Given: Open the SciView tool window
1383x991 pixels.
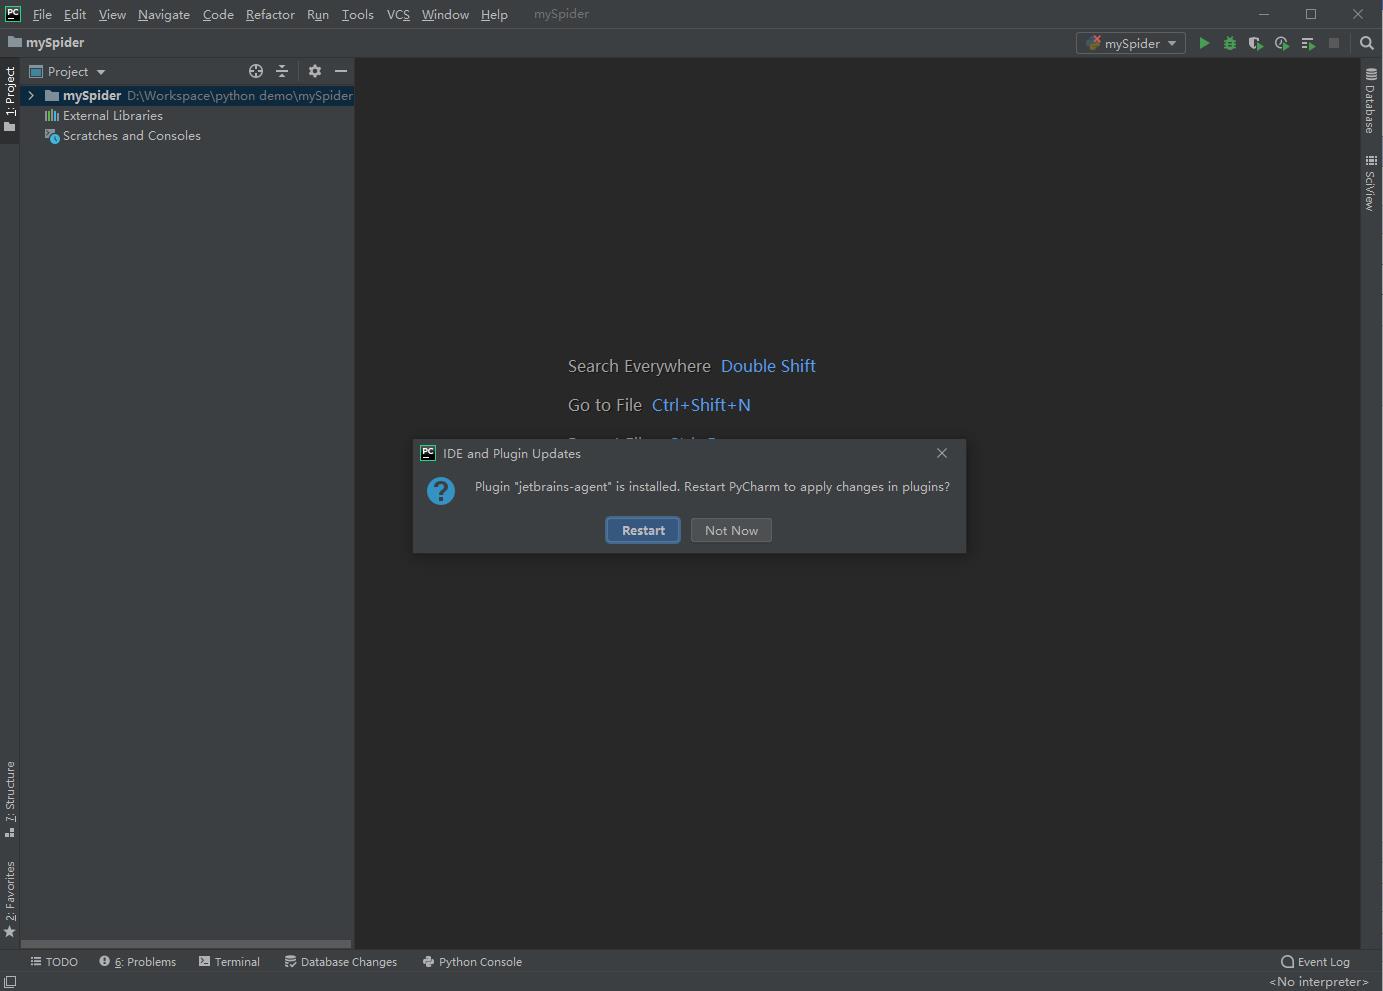Looking at the screenshot, I should tap(1371, 183).
